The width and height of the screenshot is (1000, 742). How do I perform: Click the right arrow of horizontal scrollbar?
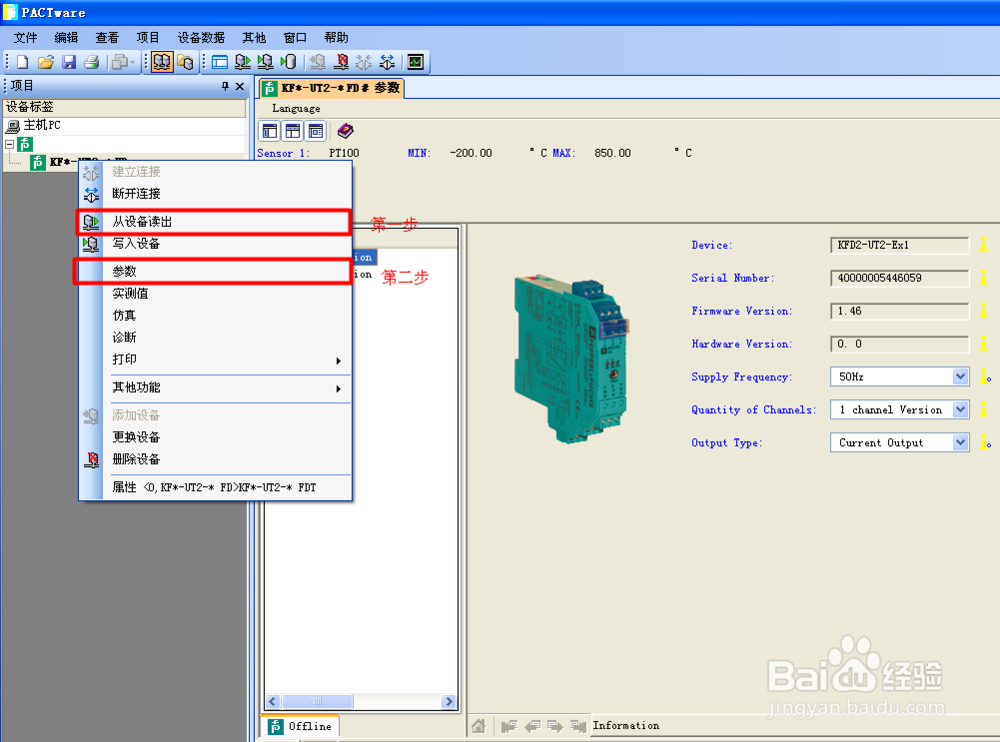click(449, 701)
